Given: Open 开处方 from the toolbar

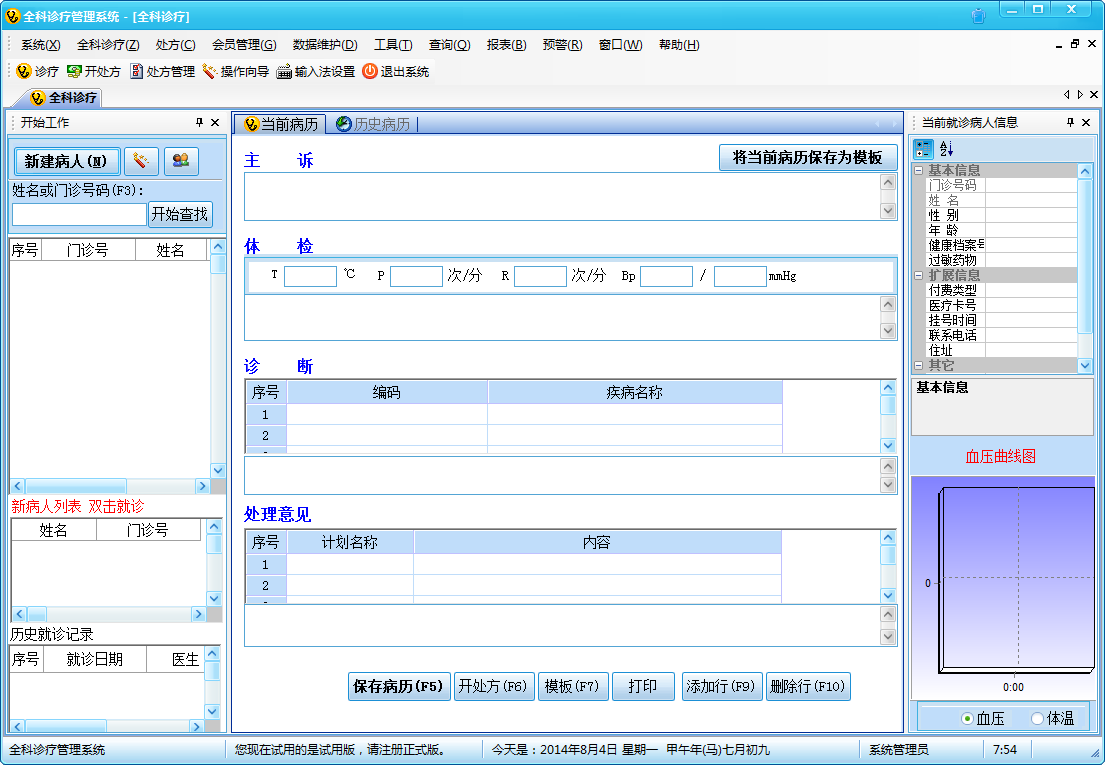Looking at the screenshot, I should click(x=94, y=71).
